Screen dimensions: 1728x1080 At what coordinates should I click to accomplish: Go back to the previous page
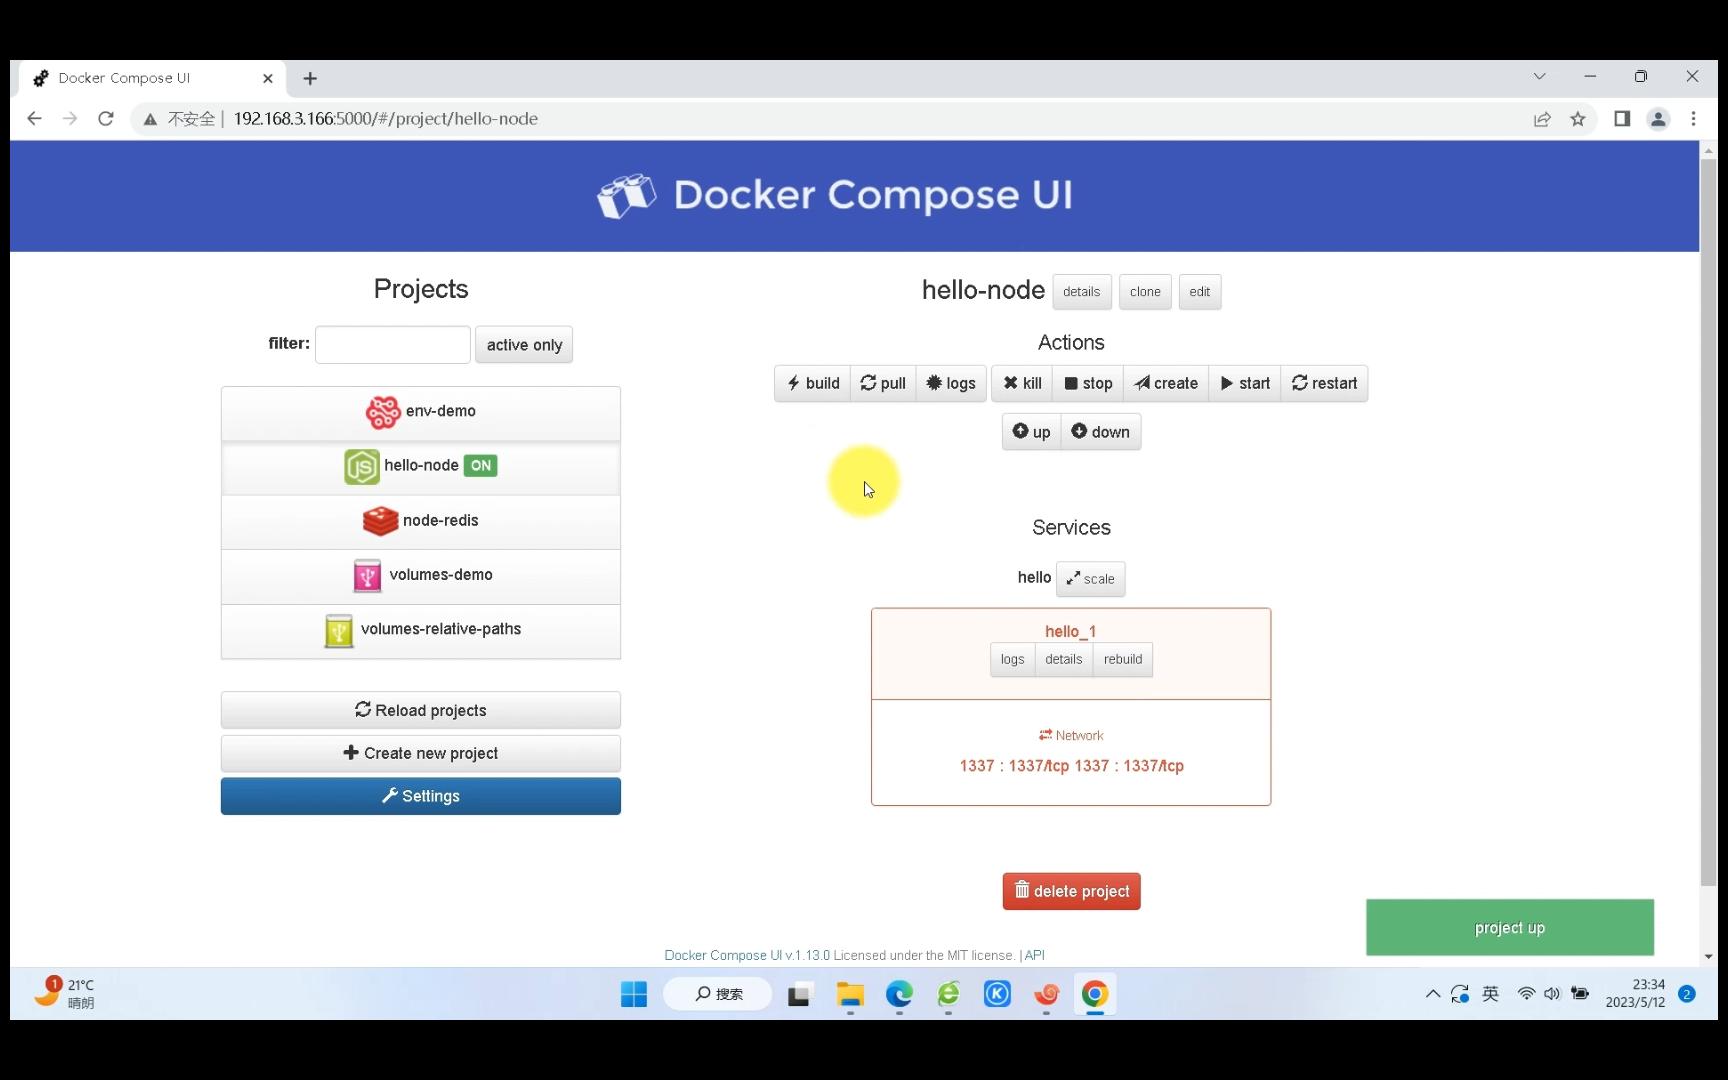[34, 119]
